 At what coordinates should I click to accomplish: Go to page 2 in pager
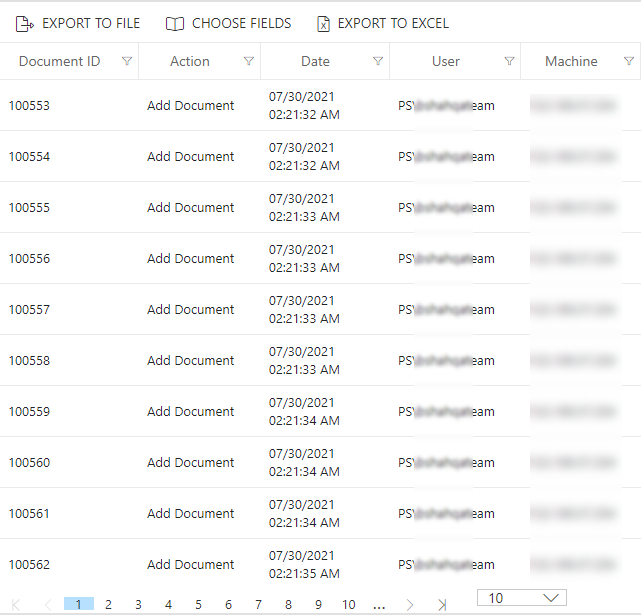(x=108, y=605)
